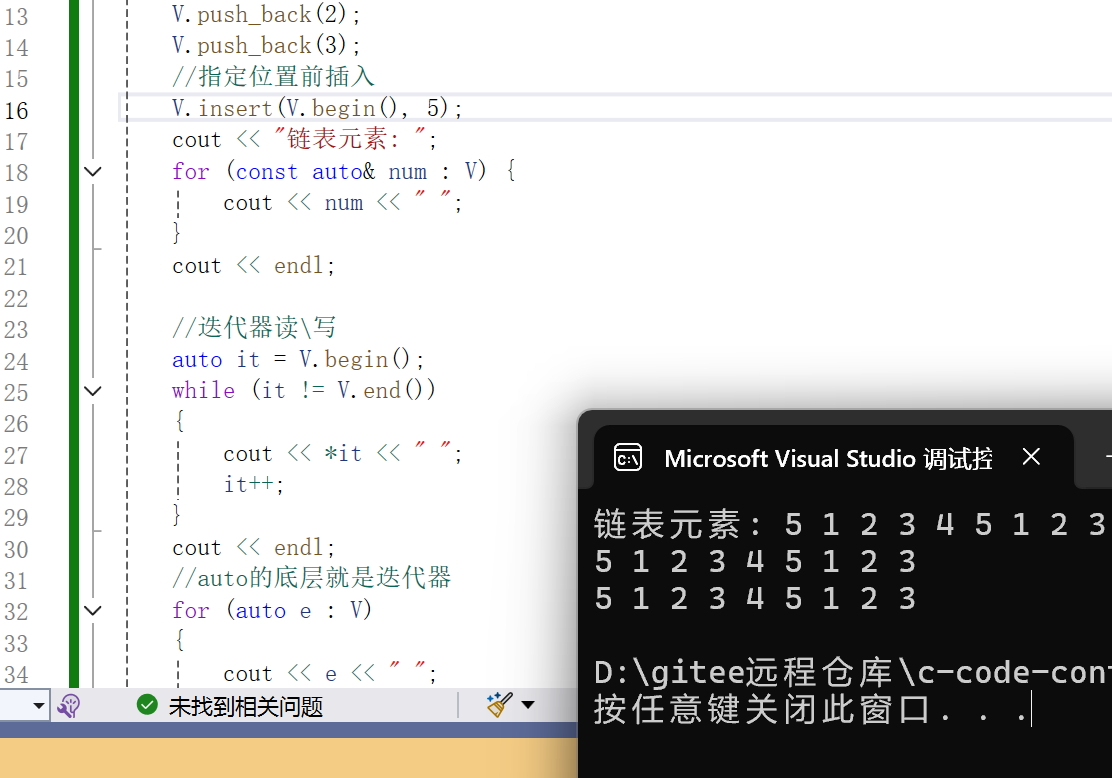Viewport: 1112px width, 778px height.
Task: Collapse the while loop at line 25
Action: [x=93, y=391]
